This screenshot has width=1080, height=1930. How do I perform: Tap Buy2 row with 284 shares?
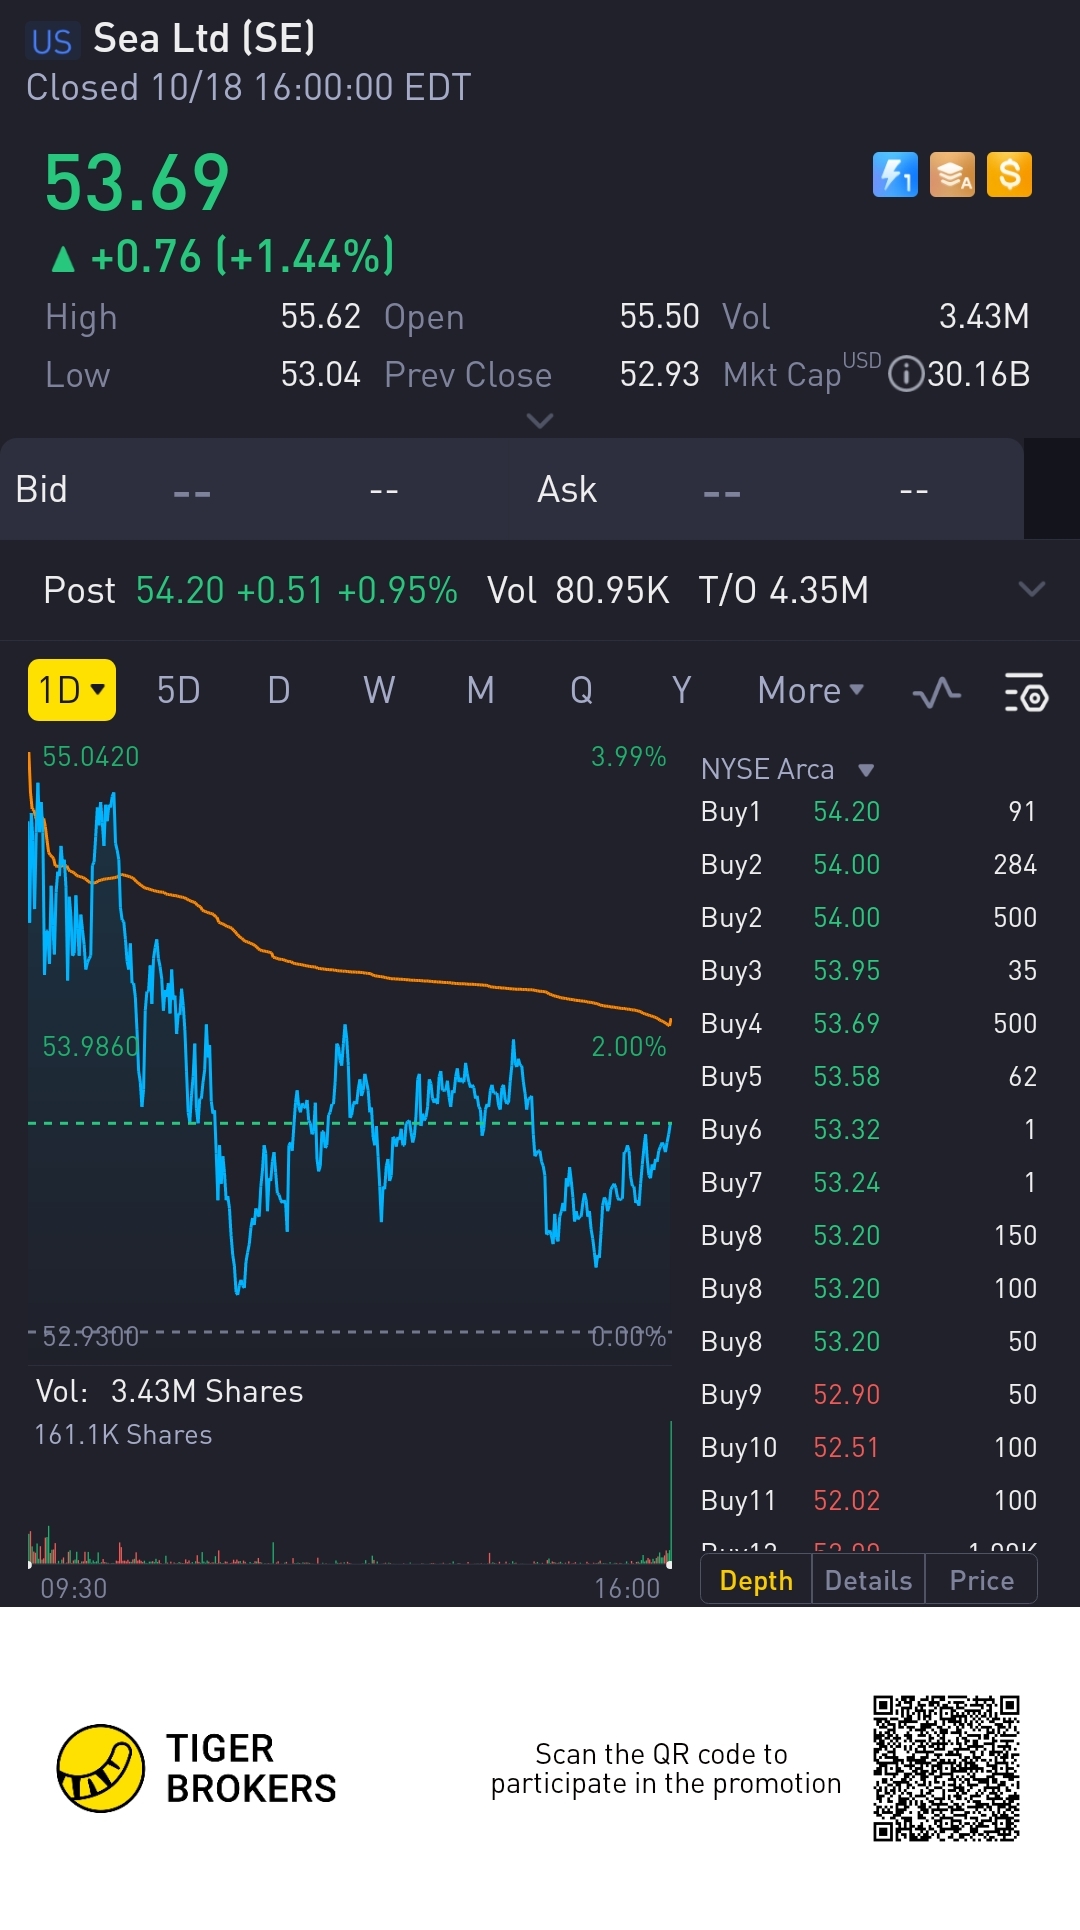click(x=868, y=864)
